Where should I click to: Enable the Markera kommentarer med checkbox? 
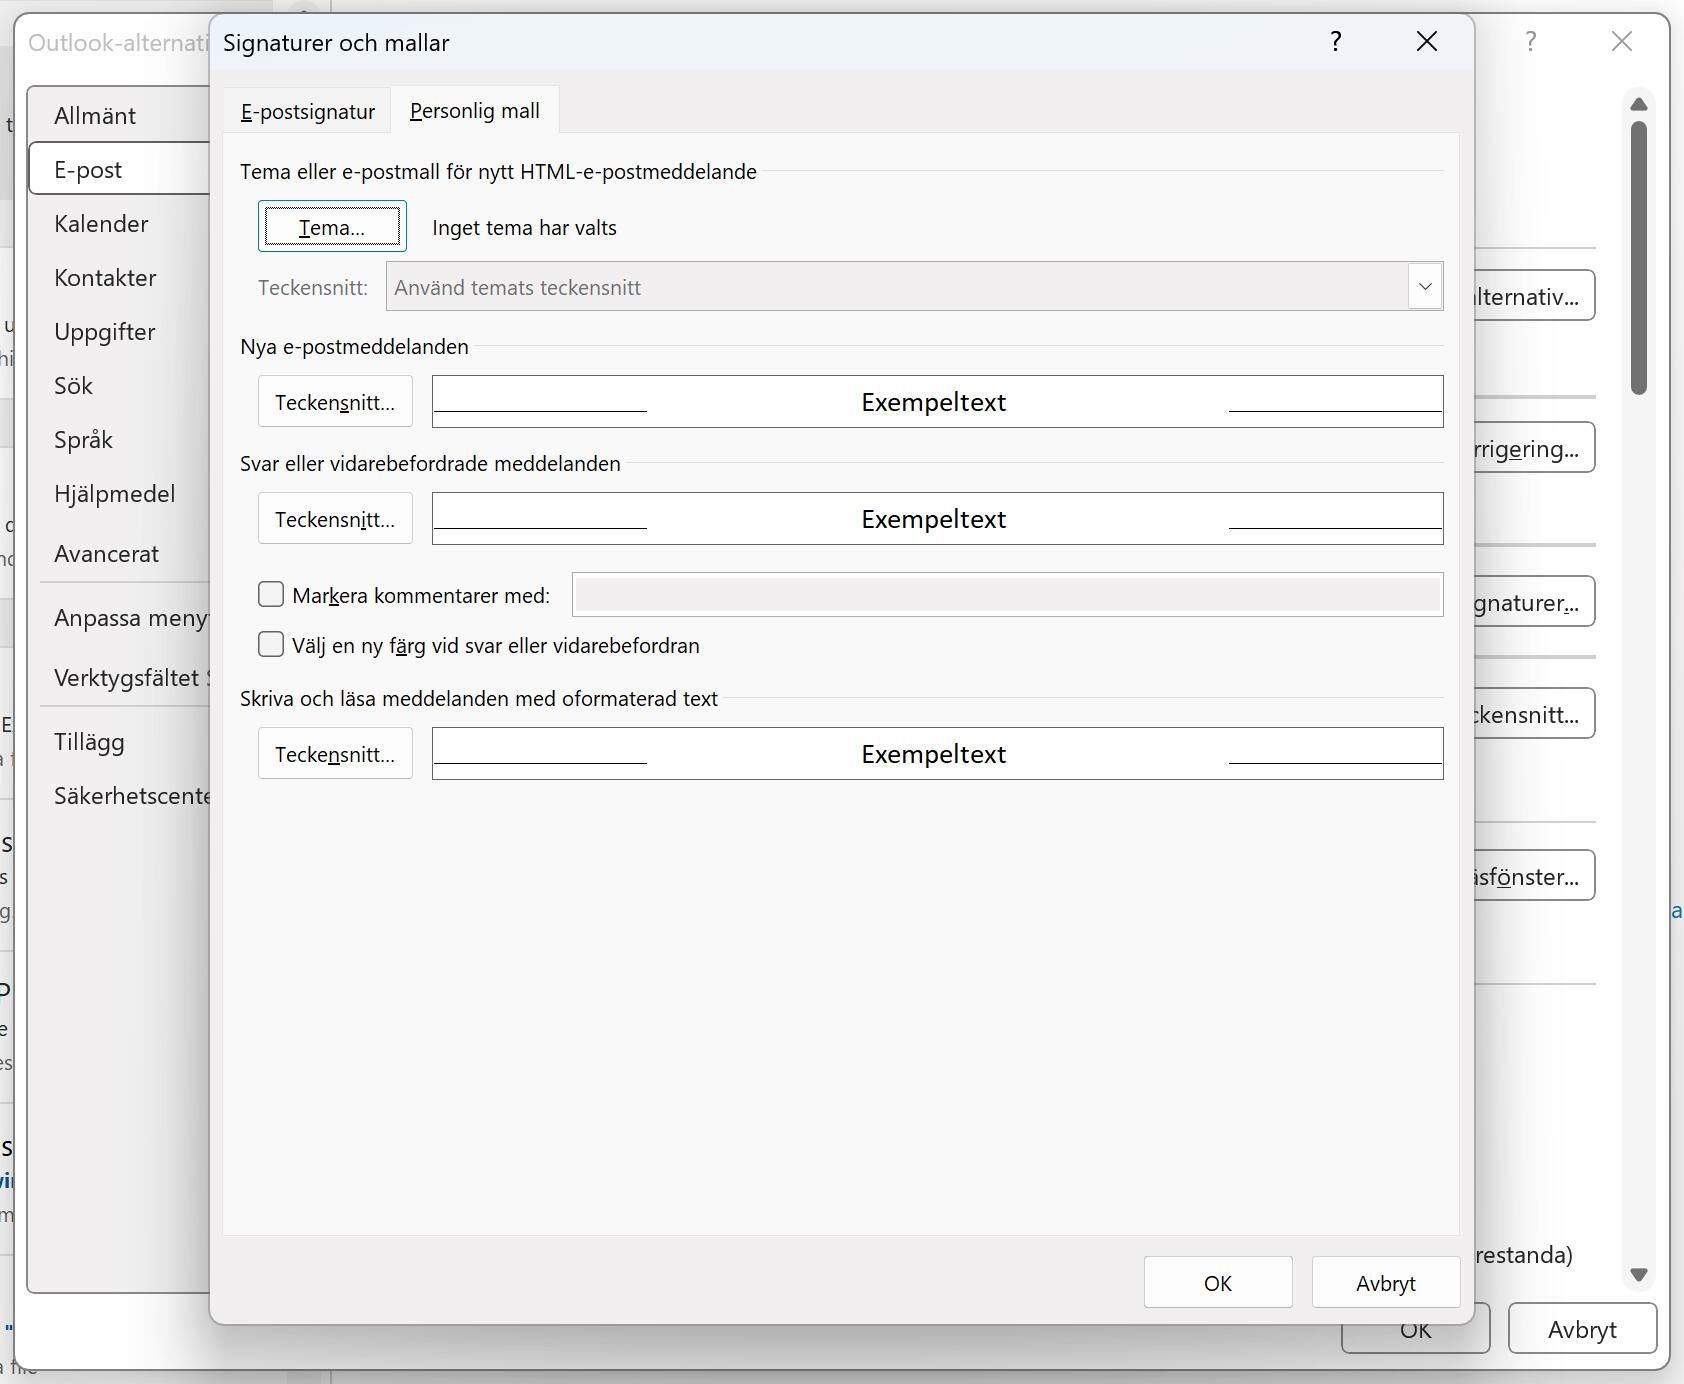(x=271, y=594)
